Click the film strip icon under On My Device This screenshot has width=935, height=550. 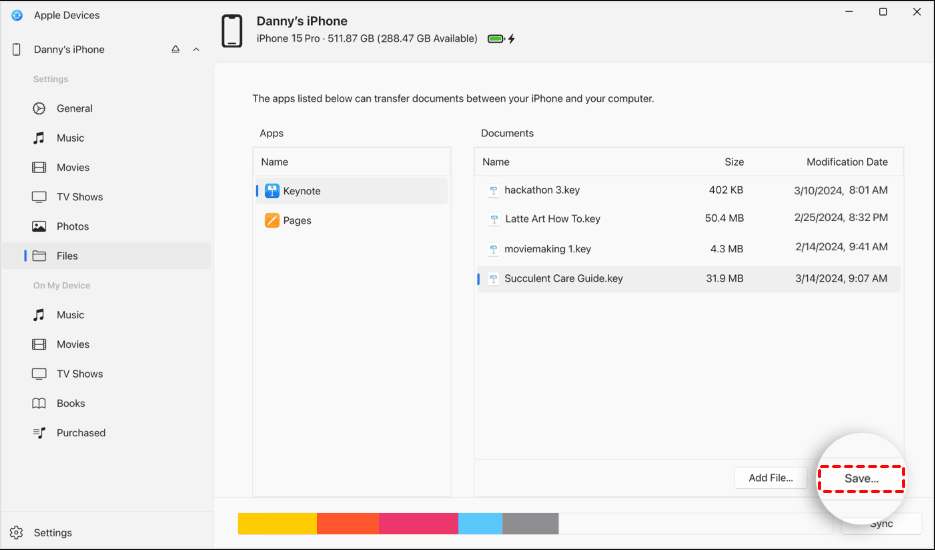[39, 345]
